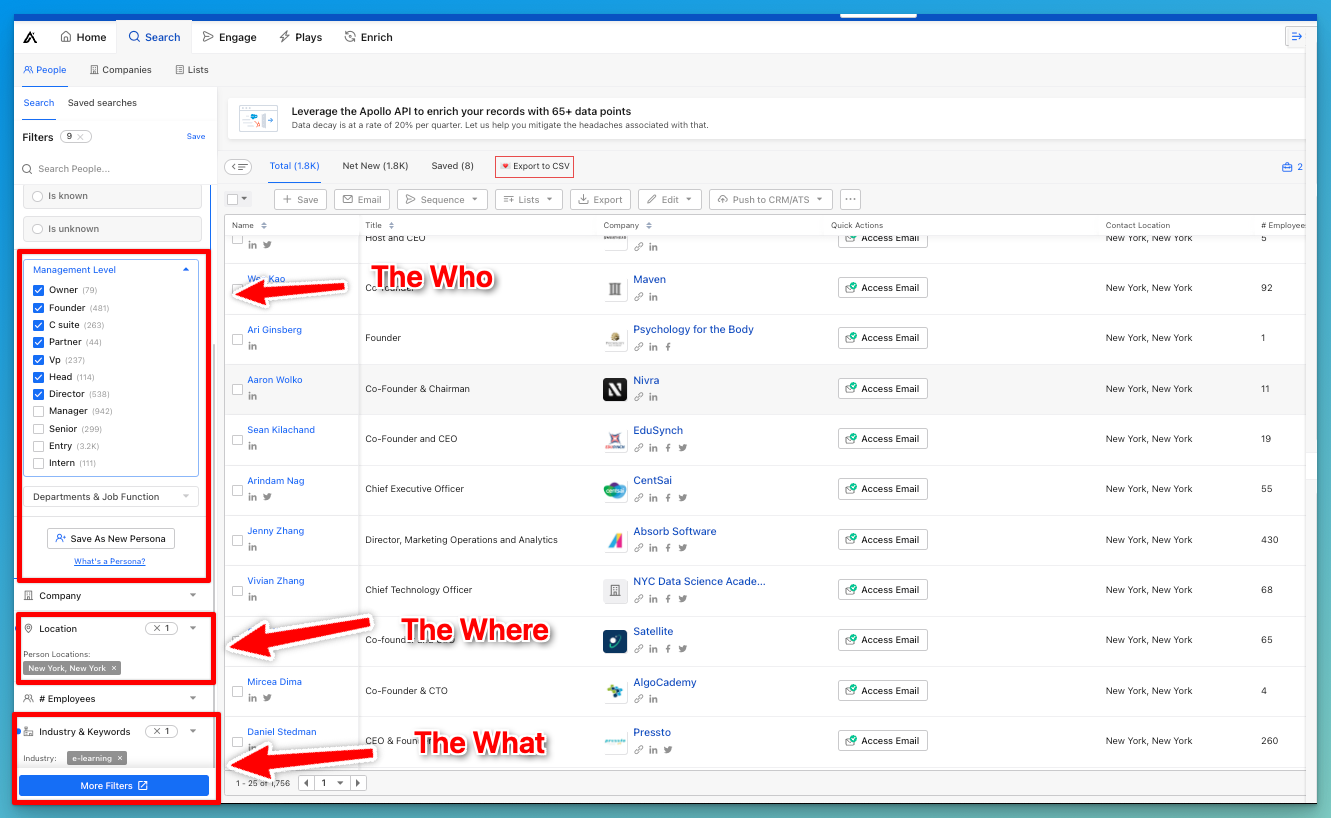This screenshot has width=1331, height=818.
Task: Uncheck the Founder checkbox
Action: coord(39,308)
